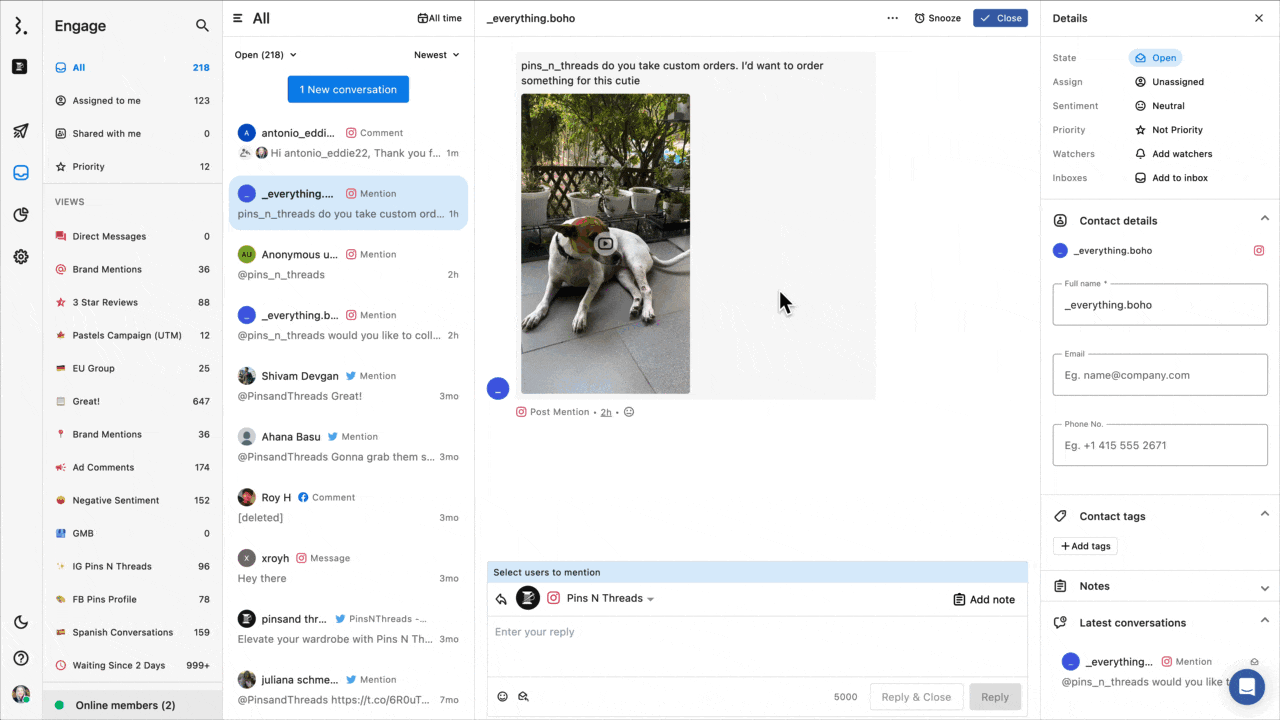
Task: Open the three-dots more options menu
Action: coord(892,18)
